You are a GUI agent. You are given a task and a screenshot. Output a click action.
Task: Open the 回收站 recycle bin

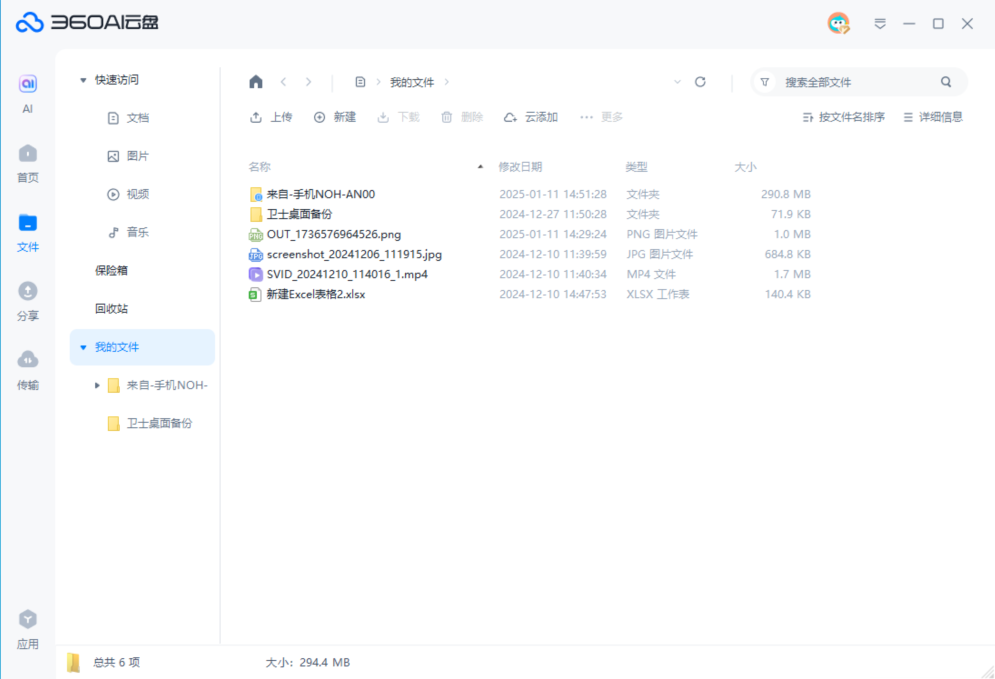(x=112, y=308)
